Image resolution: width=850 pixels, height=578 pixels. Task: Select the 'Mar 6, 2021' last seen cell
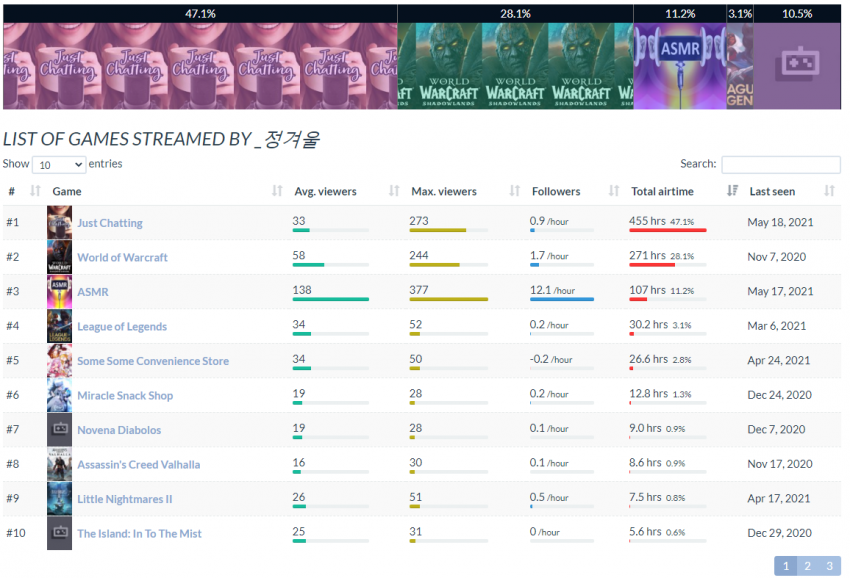click(776, 326)
